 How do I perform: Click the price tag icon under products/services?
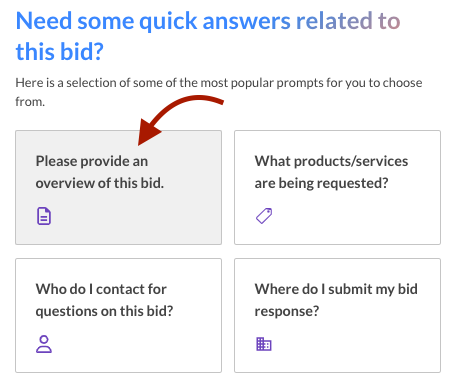click(x=264, y=216)
